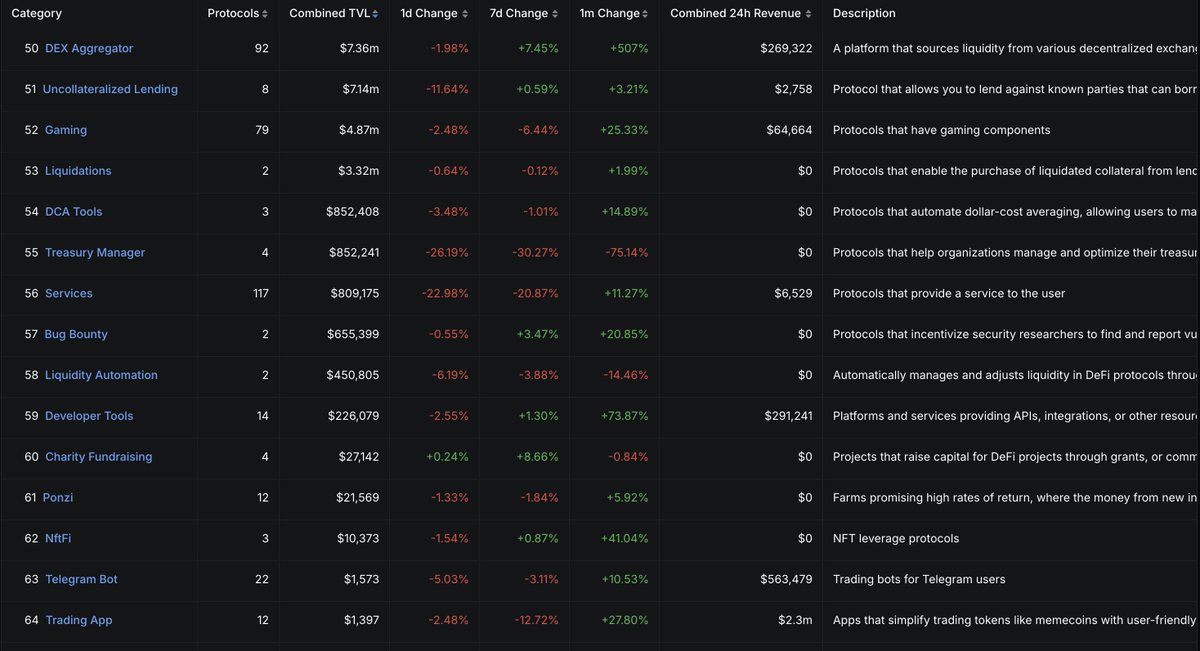1200x651 pixels.
Task: Select TVL value $852,241
Action: (353, 253)
